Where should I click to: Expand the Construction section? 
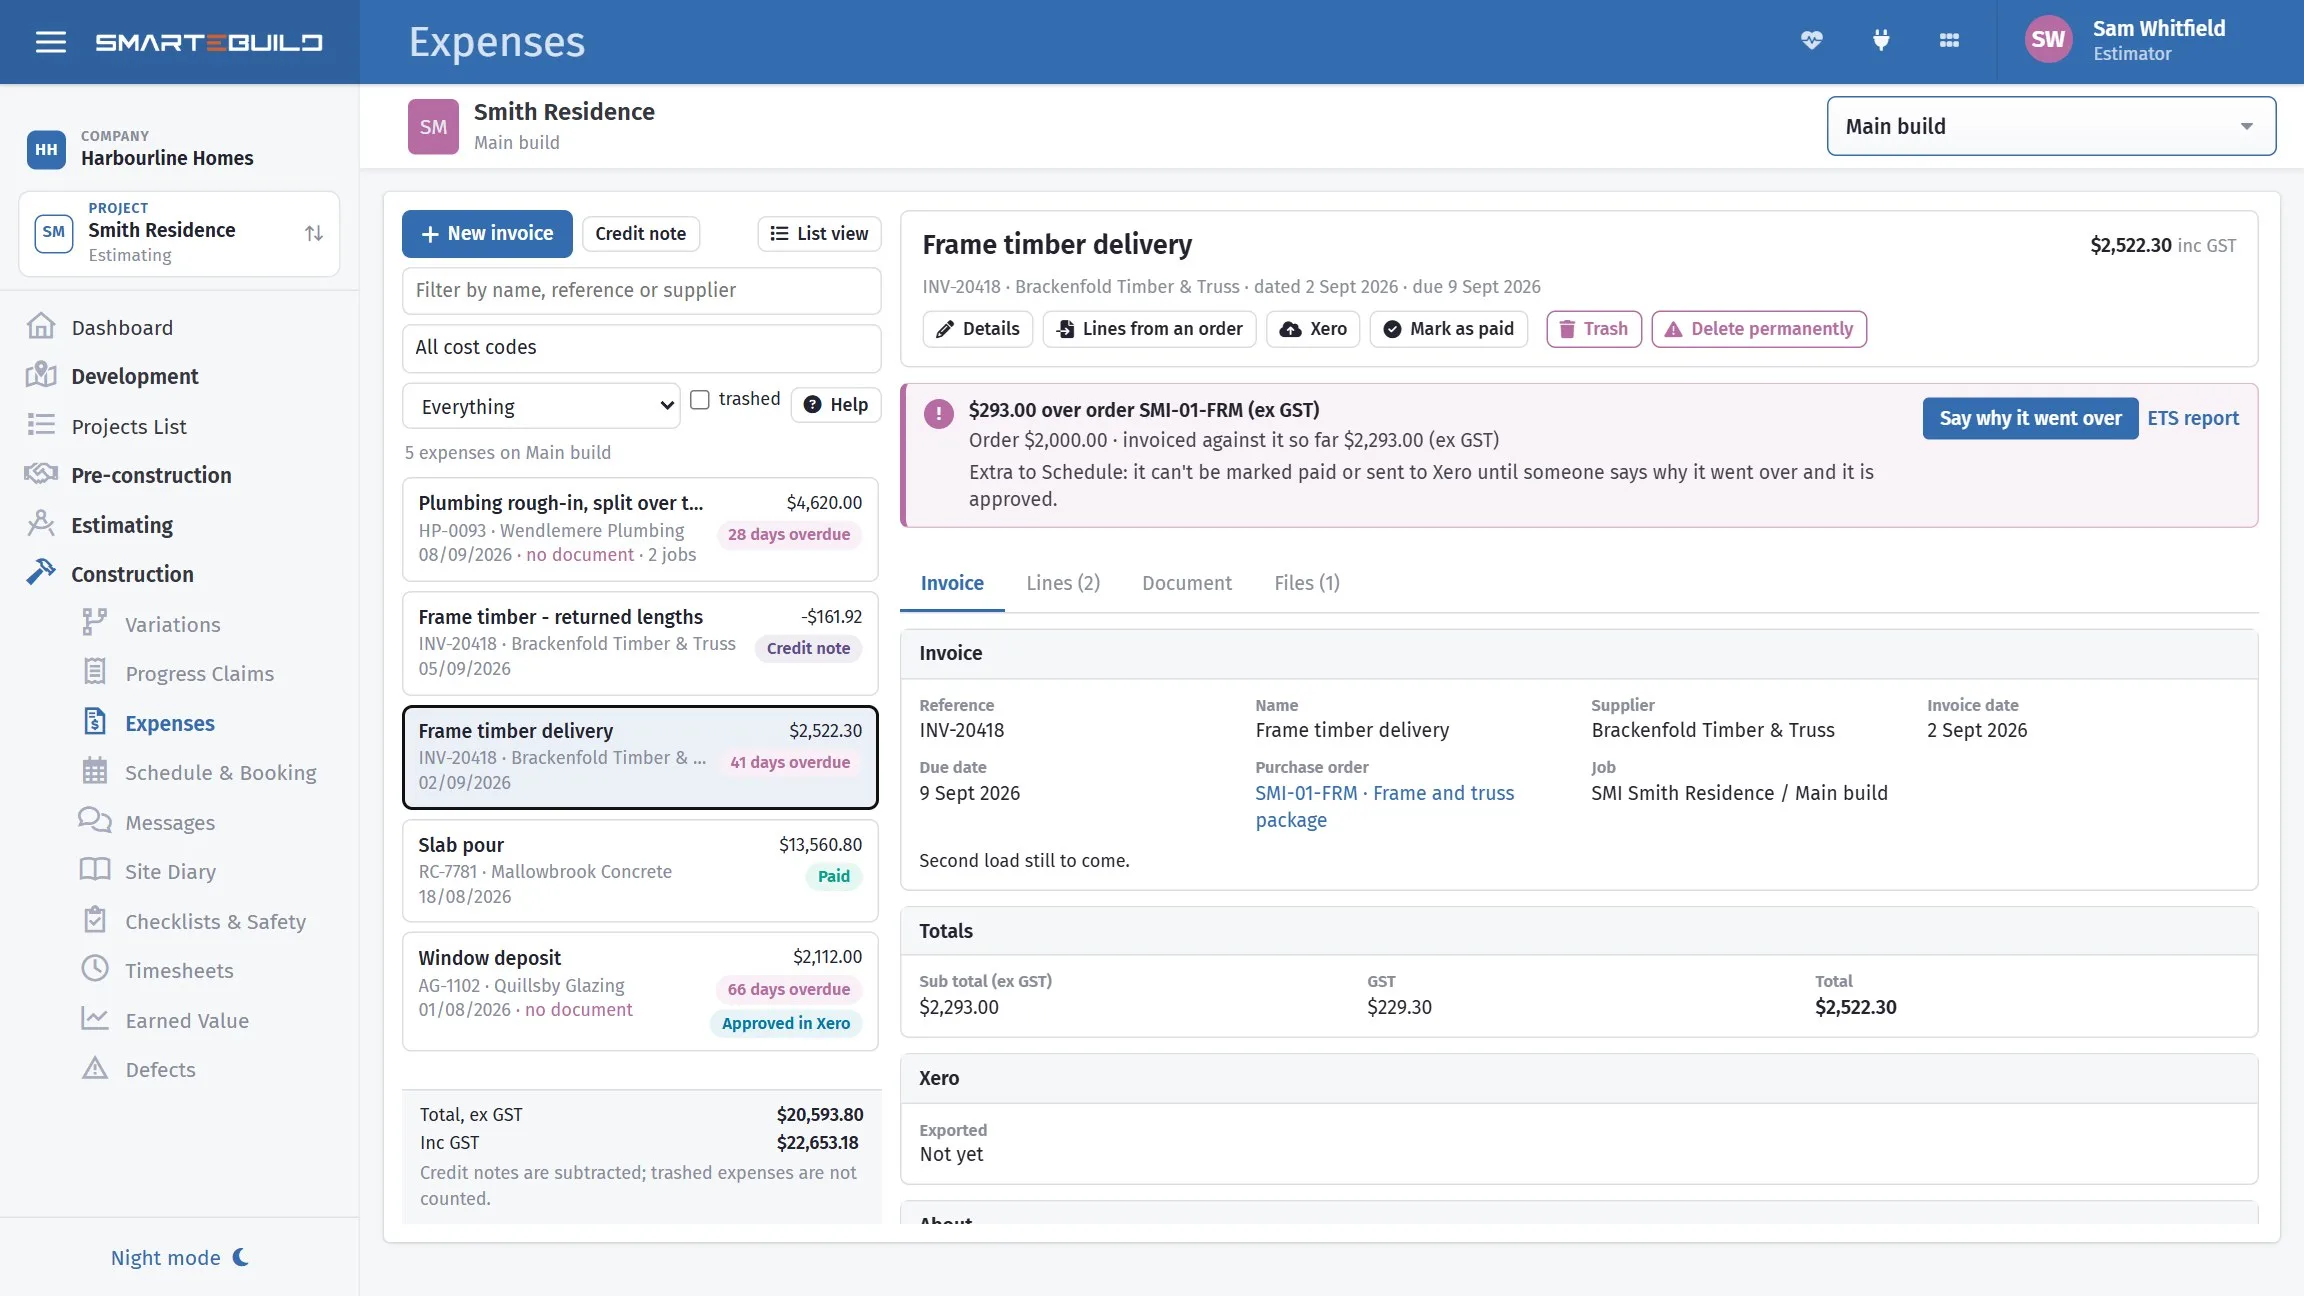click(132, 574)
